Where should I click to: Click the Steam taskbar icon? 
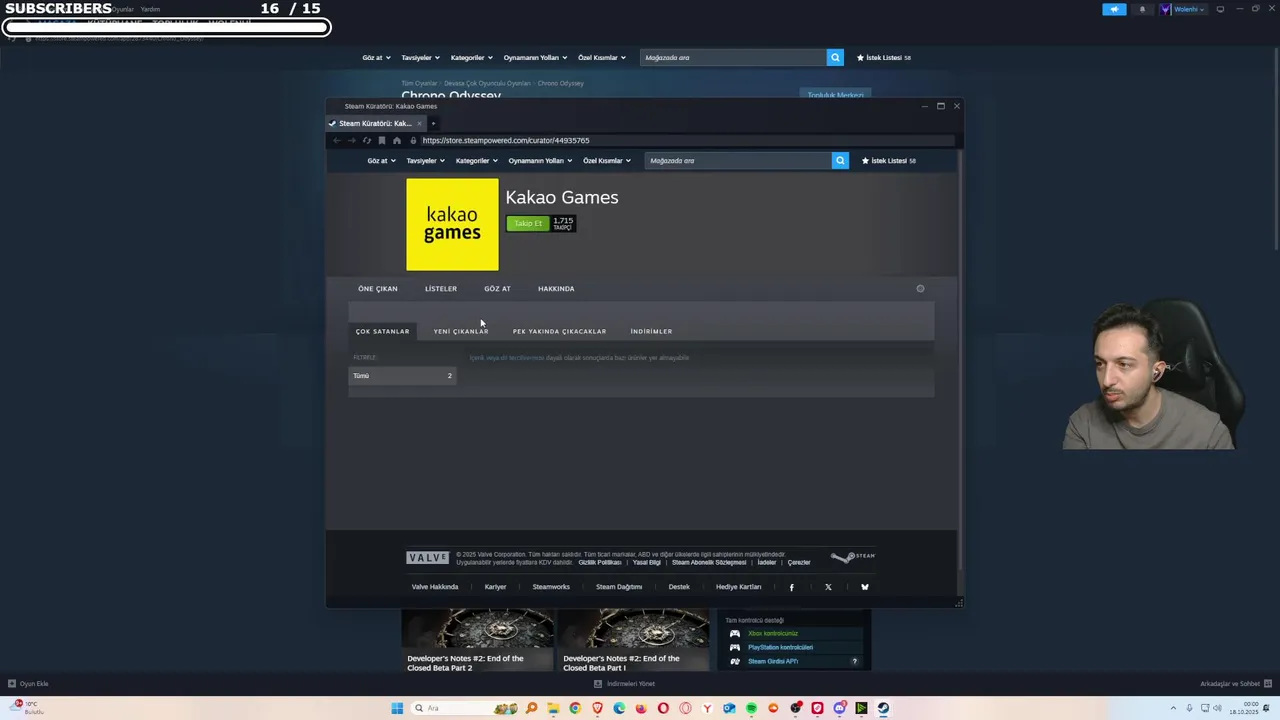[883, 708]
